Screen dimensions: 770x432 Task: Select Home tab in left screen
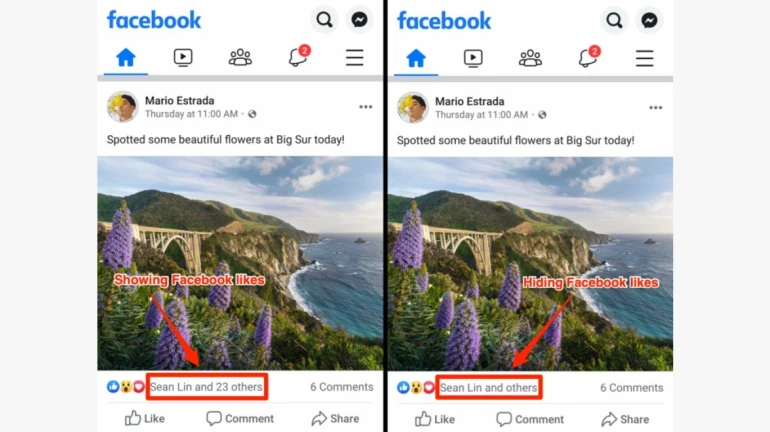pos(126,57)
